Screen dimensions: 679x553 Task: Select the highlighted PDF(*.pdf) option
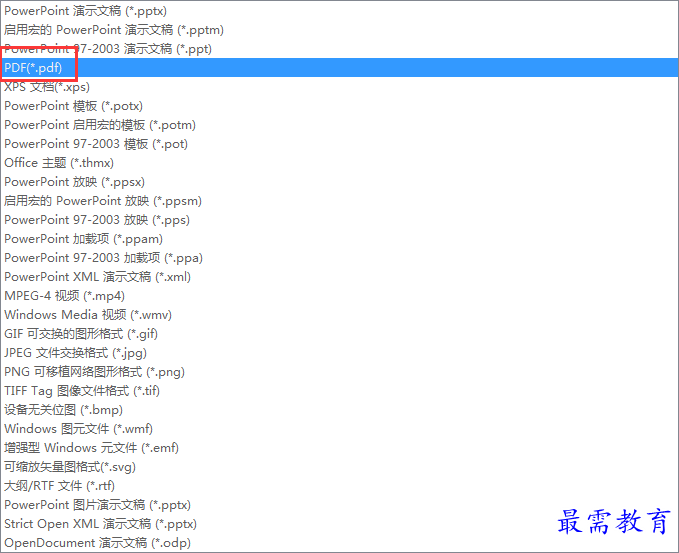pyautogui.click(x=339, y=68)
